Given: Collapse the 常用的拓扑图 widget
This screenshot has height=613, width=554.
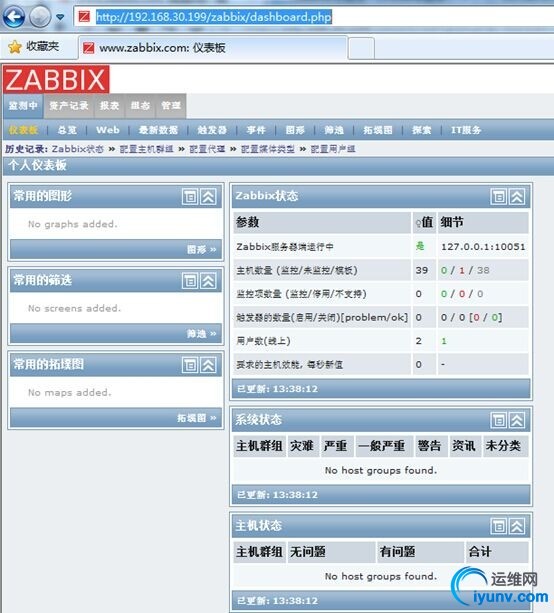Looking at the screenshot, I should (x=208, y=365).
